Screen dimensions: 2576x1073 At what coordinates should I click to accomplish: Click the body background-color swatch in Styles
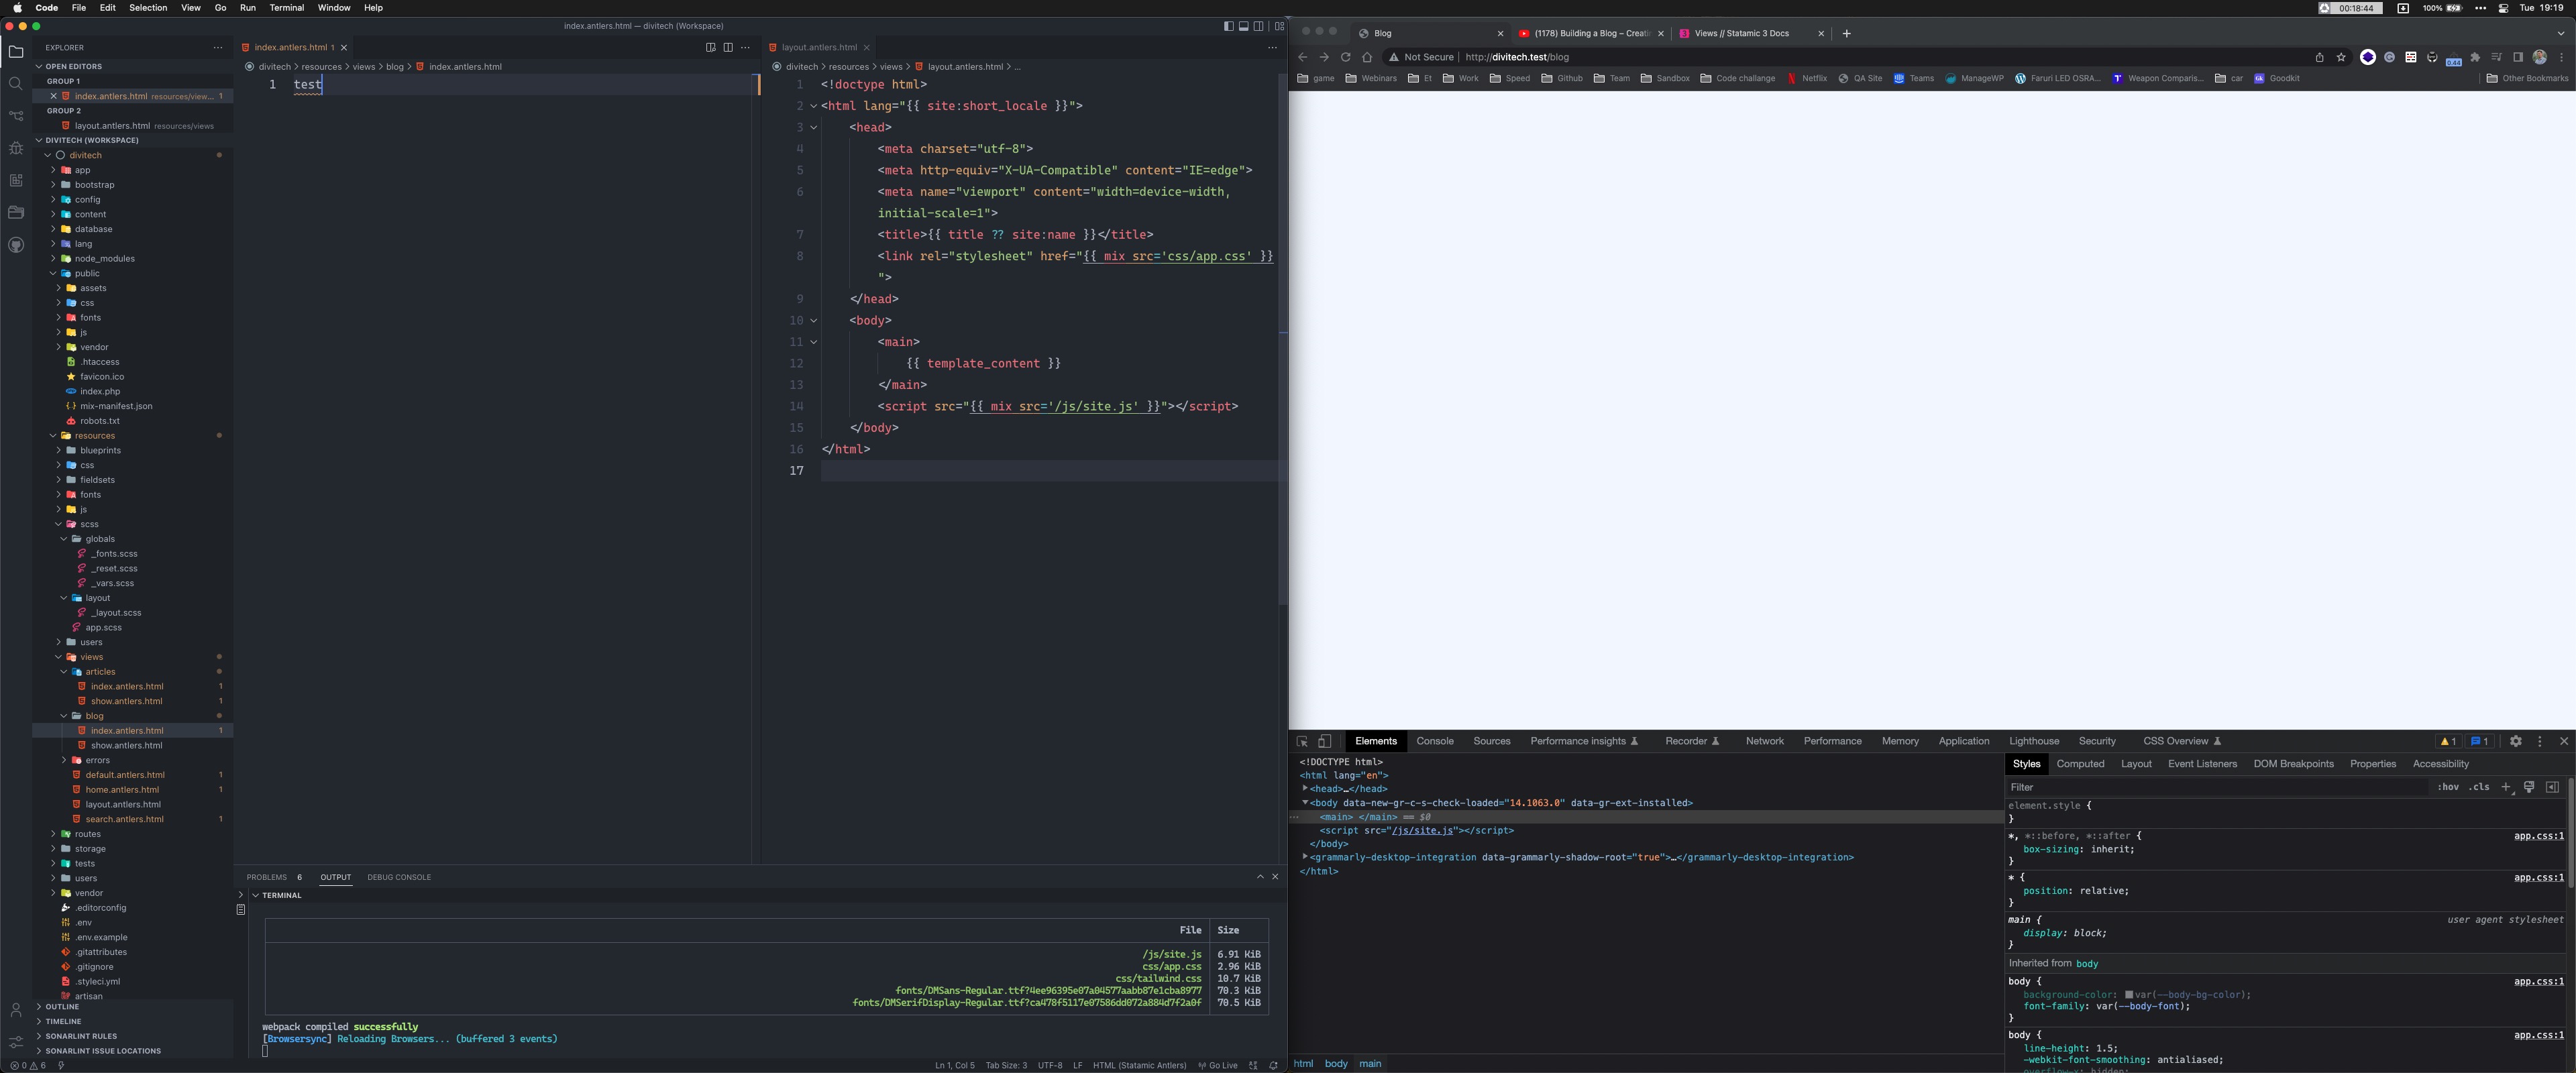(2129, 995)
